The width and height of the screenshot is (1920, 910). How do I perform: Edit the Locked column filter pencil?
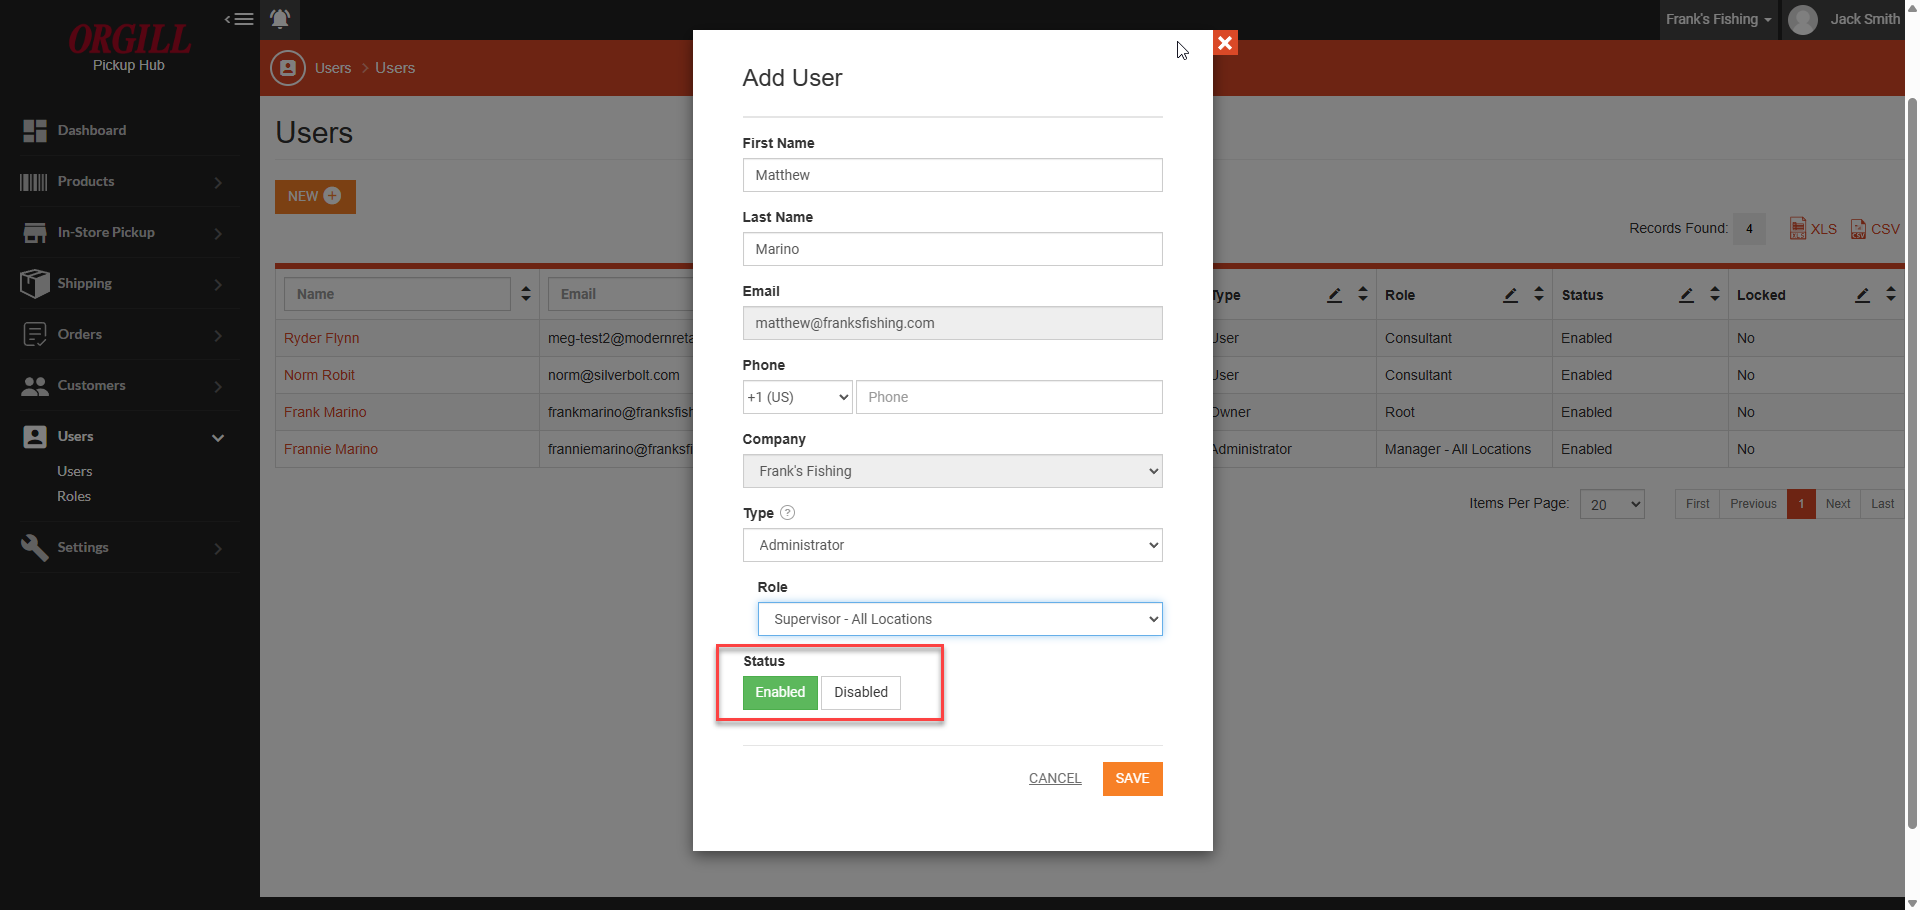[1862, 295]
